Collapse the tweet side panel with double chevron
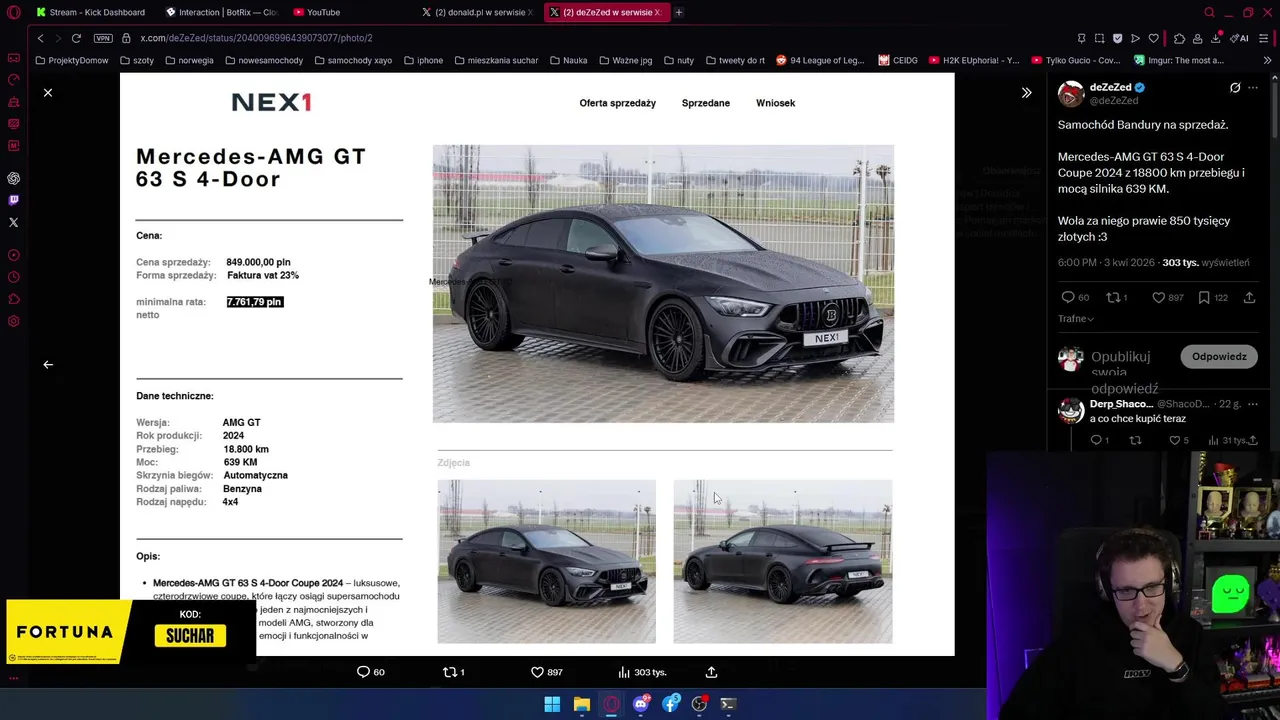Image resolution: width=1280 pixels, height=720 pixels. pyautogui.click(x=1026, y=92)
